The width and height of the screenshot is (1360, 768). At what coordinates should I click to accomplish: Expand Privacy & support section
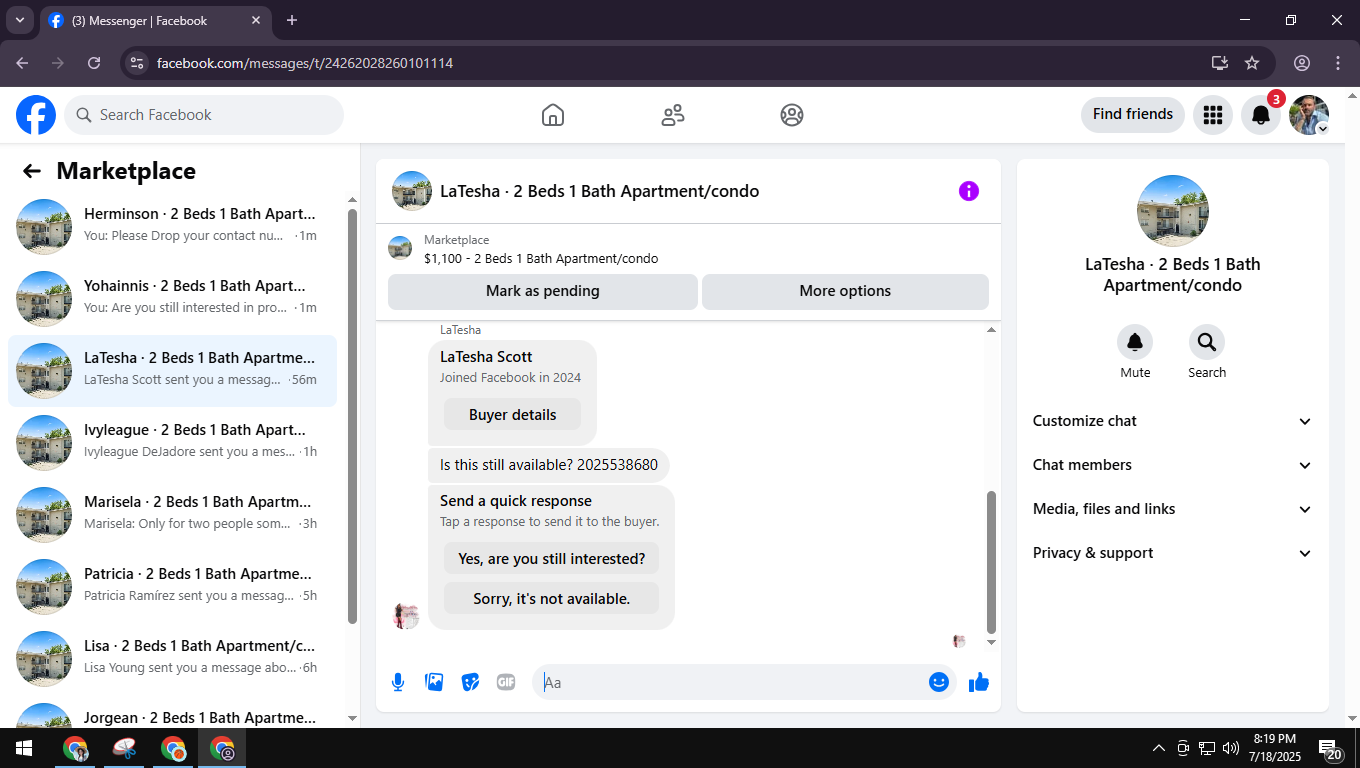tap(1172, 553)
